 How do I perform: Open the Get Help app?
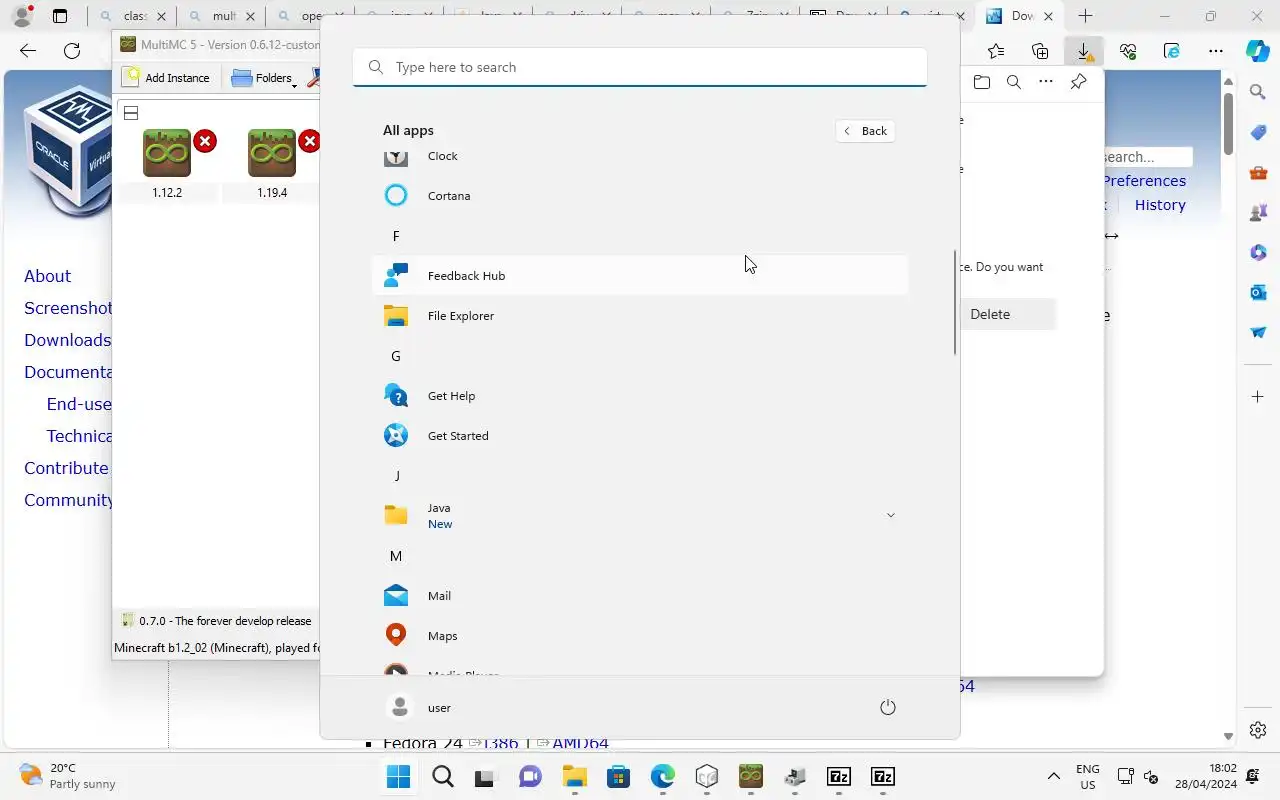pyautogui.click(x=640, y=396)
